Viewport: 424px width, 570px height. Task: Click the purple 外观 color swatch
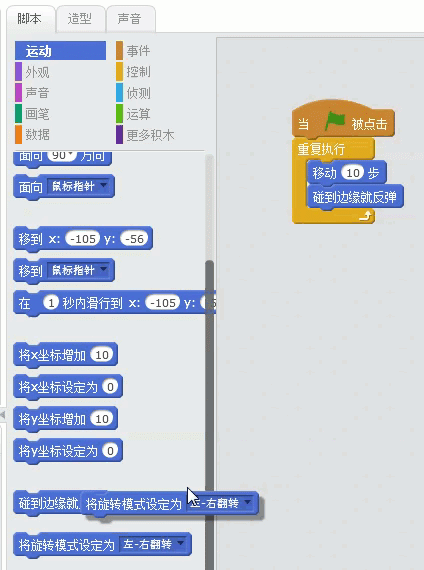coord(18,72)
